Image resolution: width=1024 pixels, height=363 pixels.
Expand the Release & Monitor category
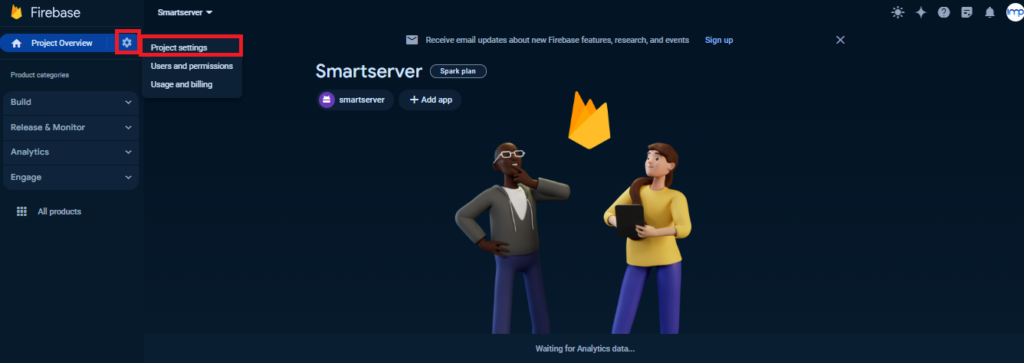(71, 127)
